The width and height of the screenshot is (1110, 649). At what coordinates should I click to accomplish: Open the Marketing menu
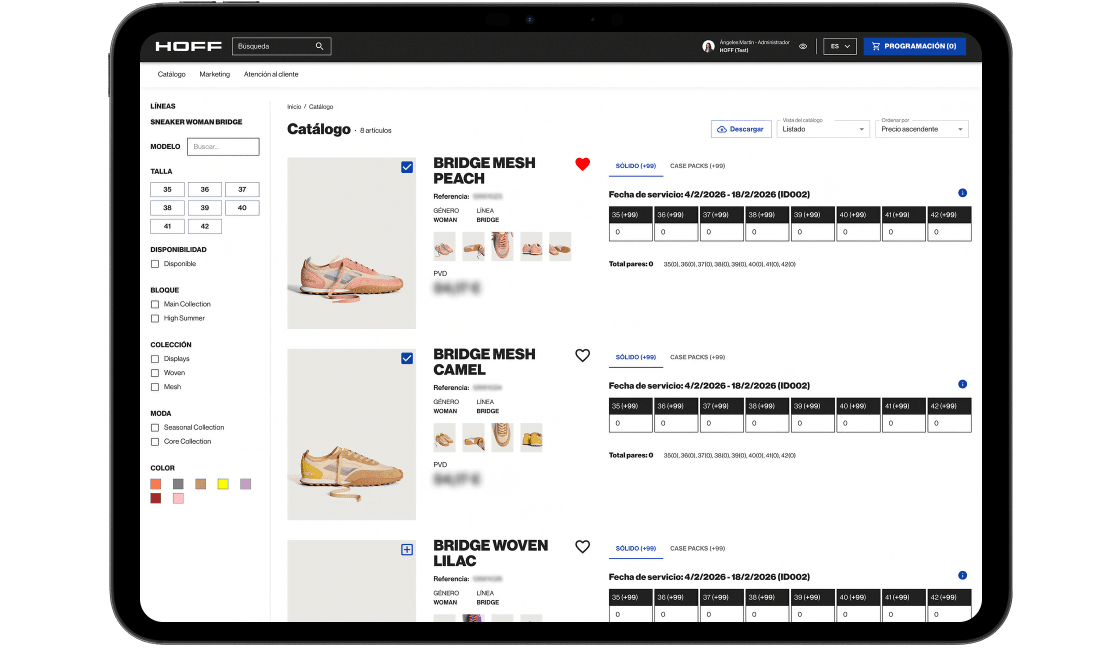[x=214, y=74]
